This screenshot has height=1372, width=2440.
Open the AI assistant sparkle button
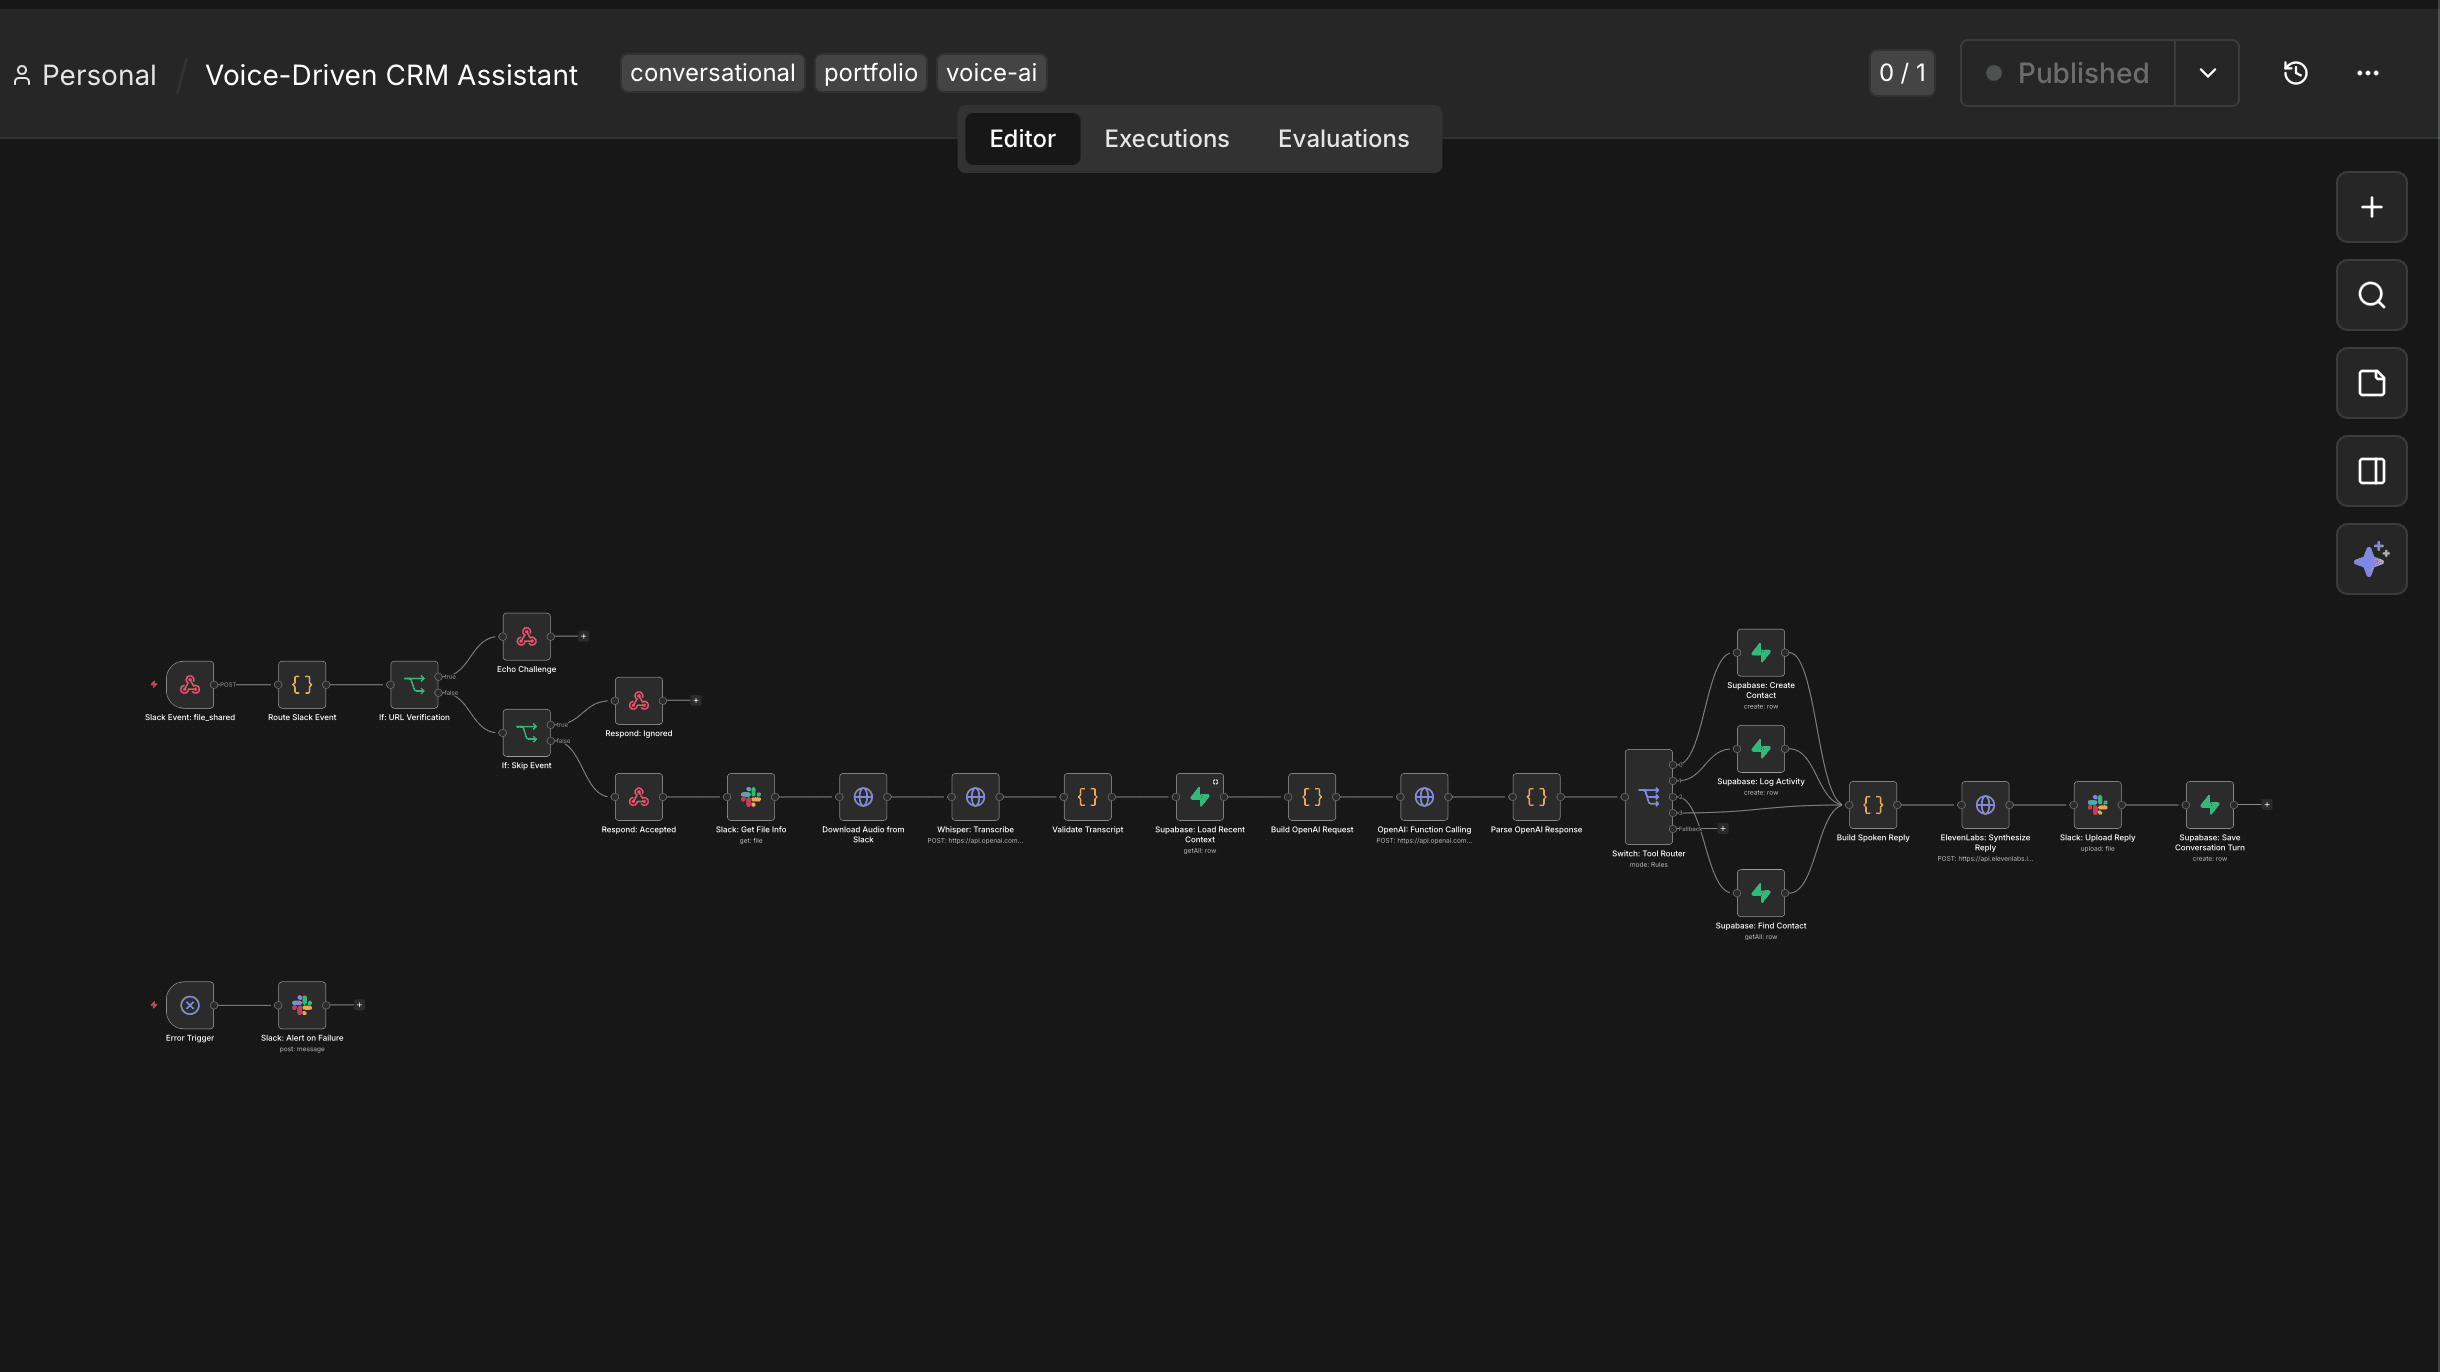[x=2372, y=559]
